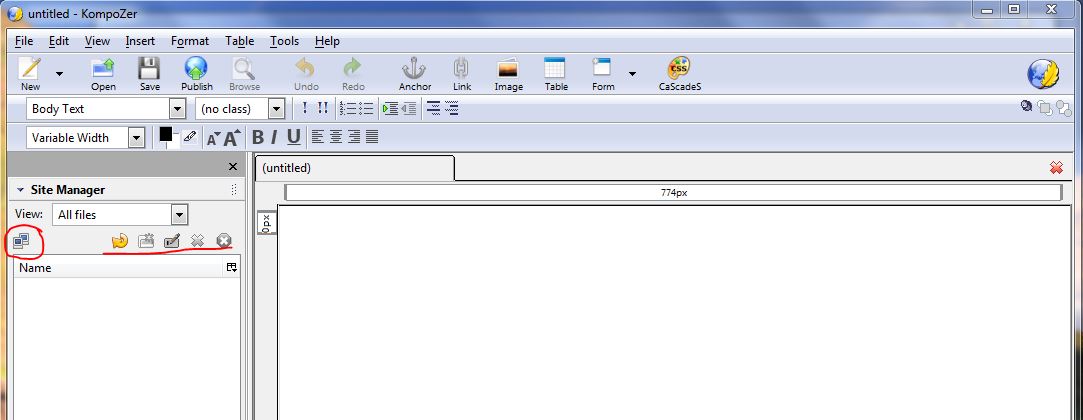The height and width of the screenshot is (420, 1083).
Task: Align text right
Action: point(354,137)
